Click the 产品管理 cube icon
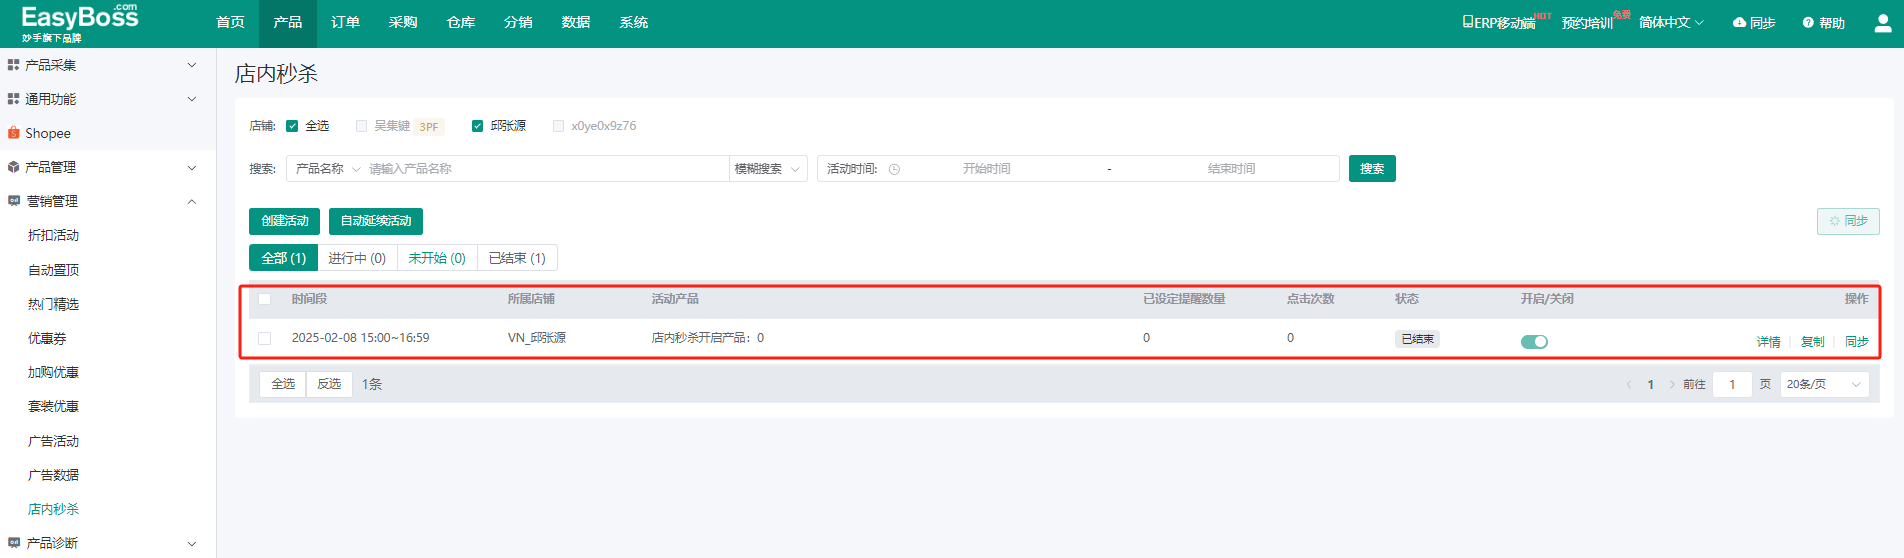 [x=13, y=167]
